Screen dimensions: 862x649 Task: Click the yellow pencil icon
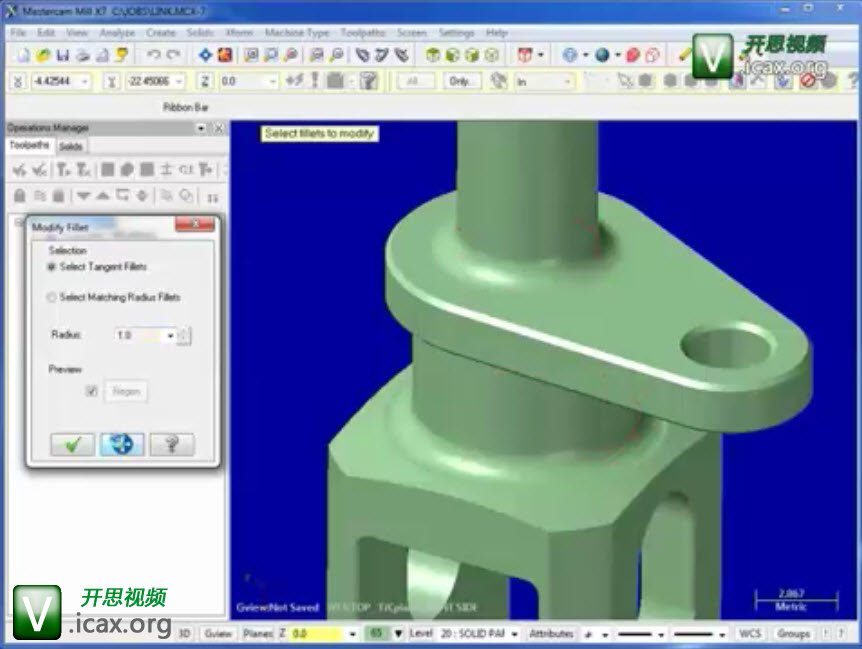[x=684, y=55]
